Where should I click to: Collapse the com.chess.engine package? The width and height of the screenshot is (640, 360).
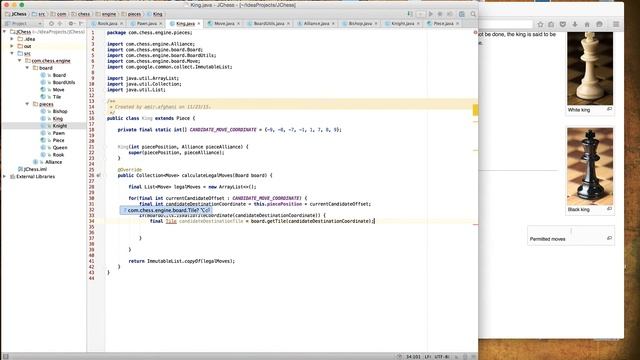click(19, 60)
